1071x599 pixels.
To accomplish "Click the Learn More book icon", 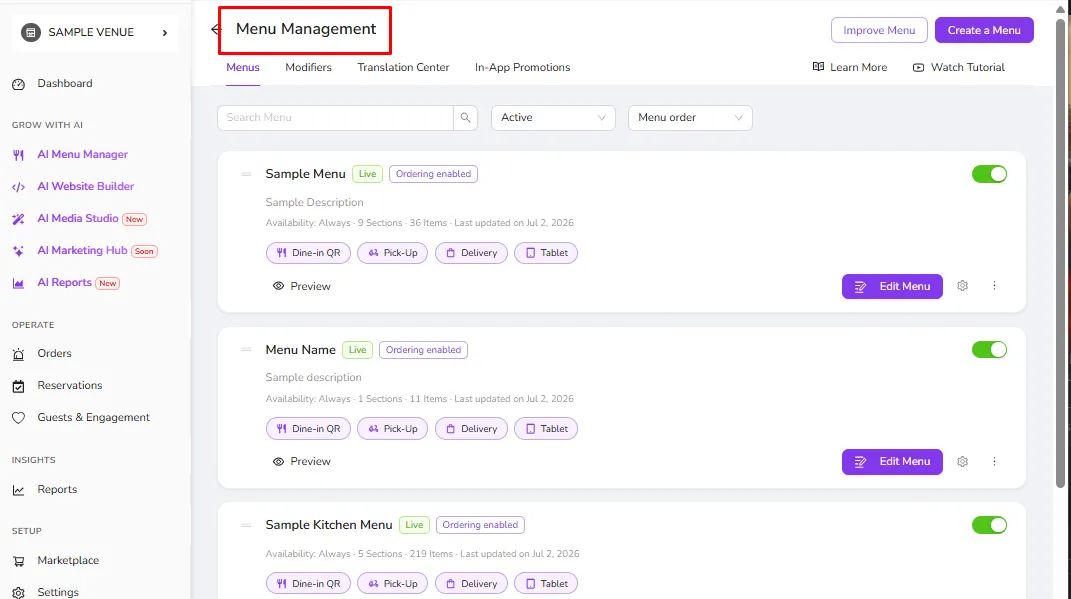I will point(818,67).
